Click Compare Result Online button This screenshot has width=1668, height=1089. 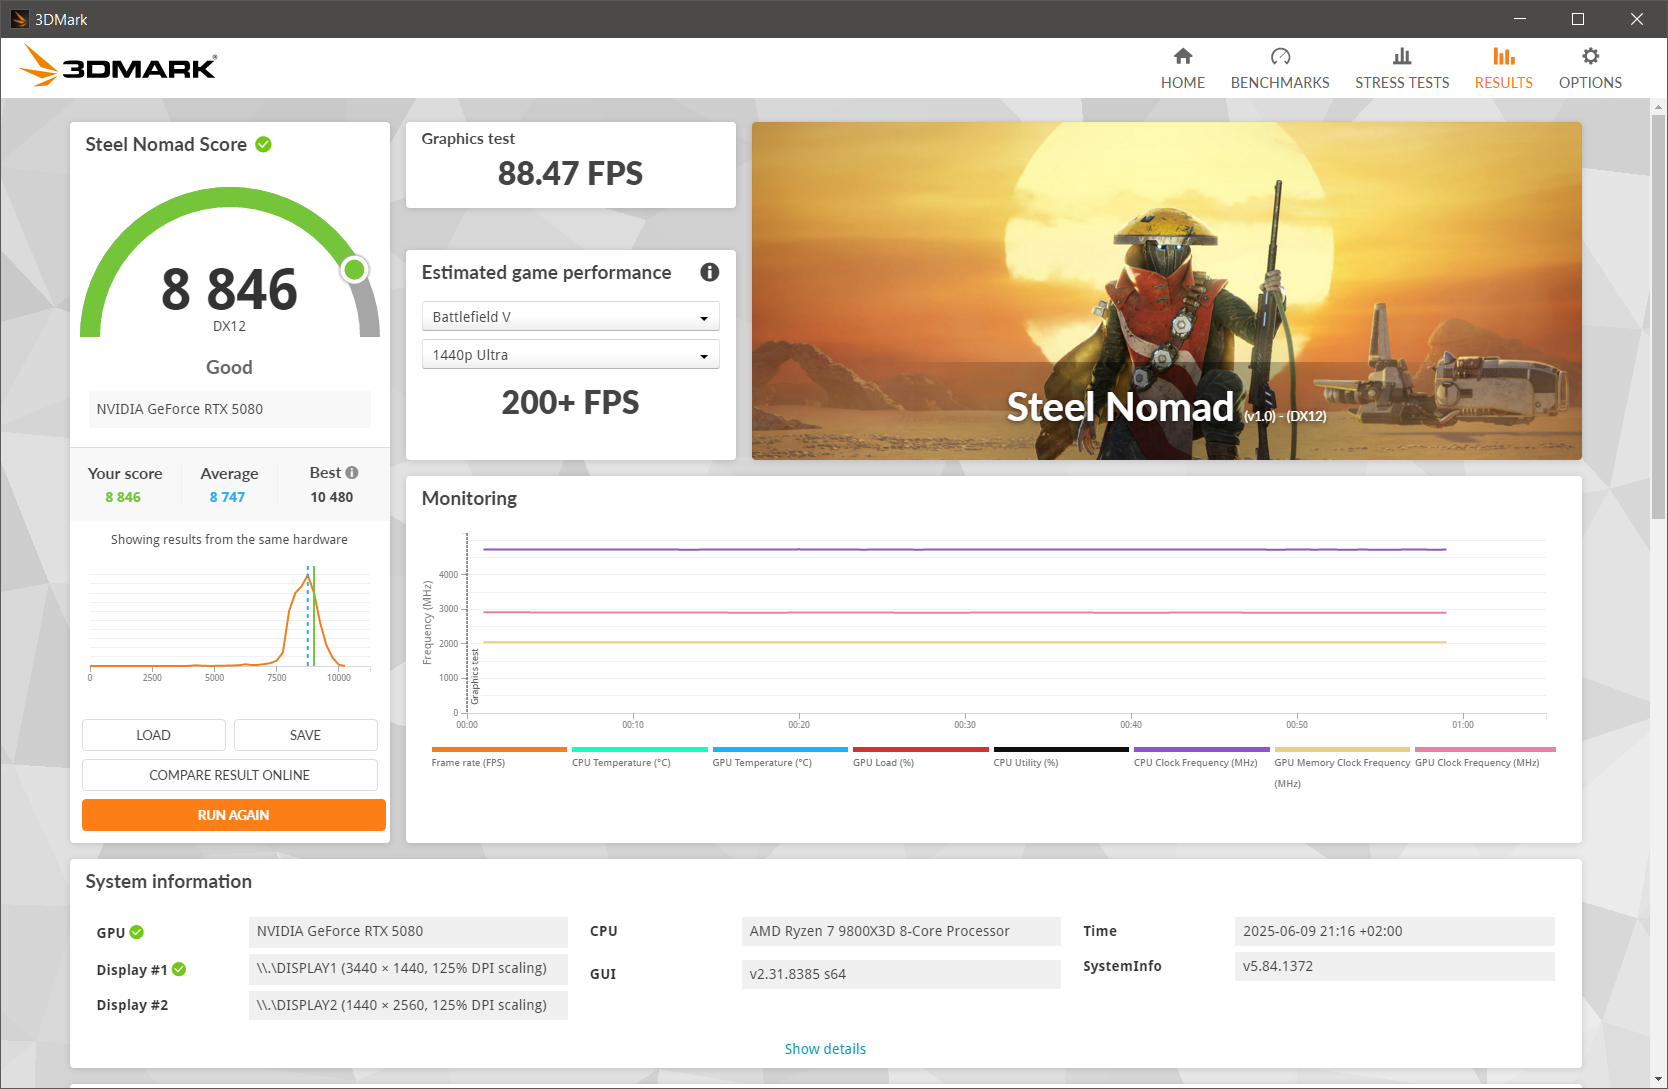[229, 775]
